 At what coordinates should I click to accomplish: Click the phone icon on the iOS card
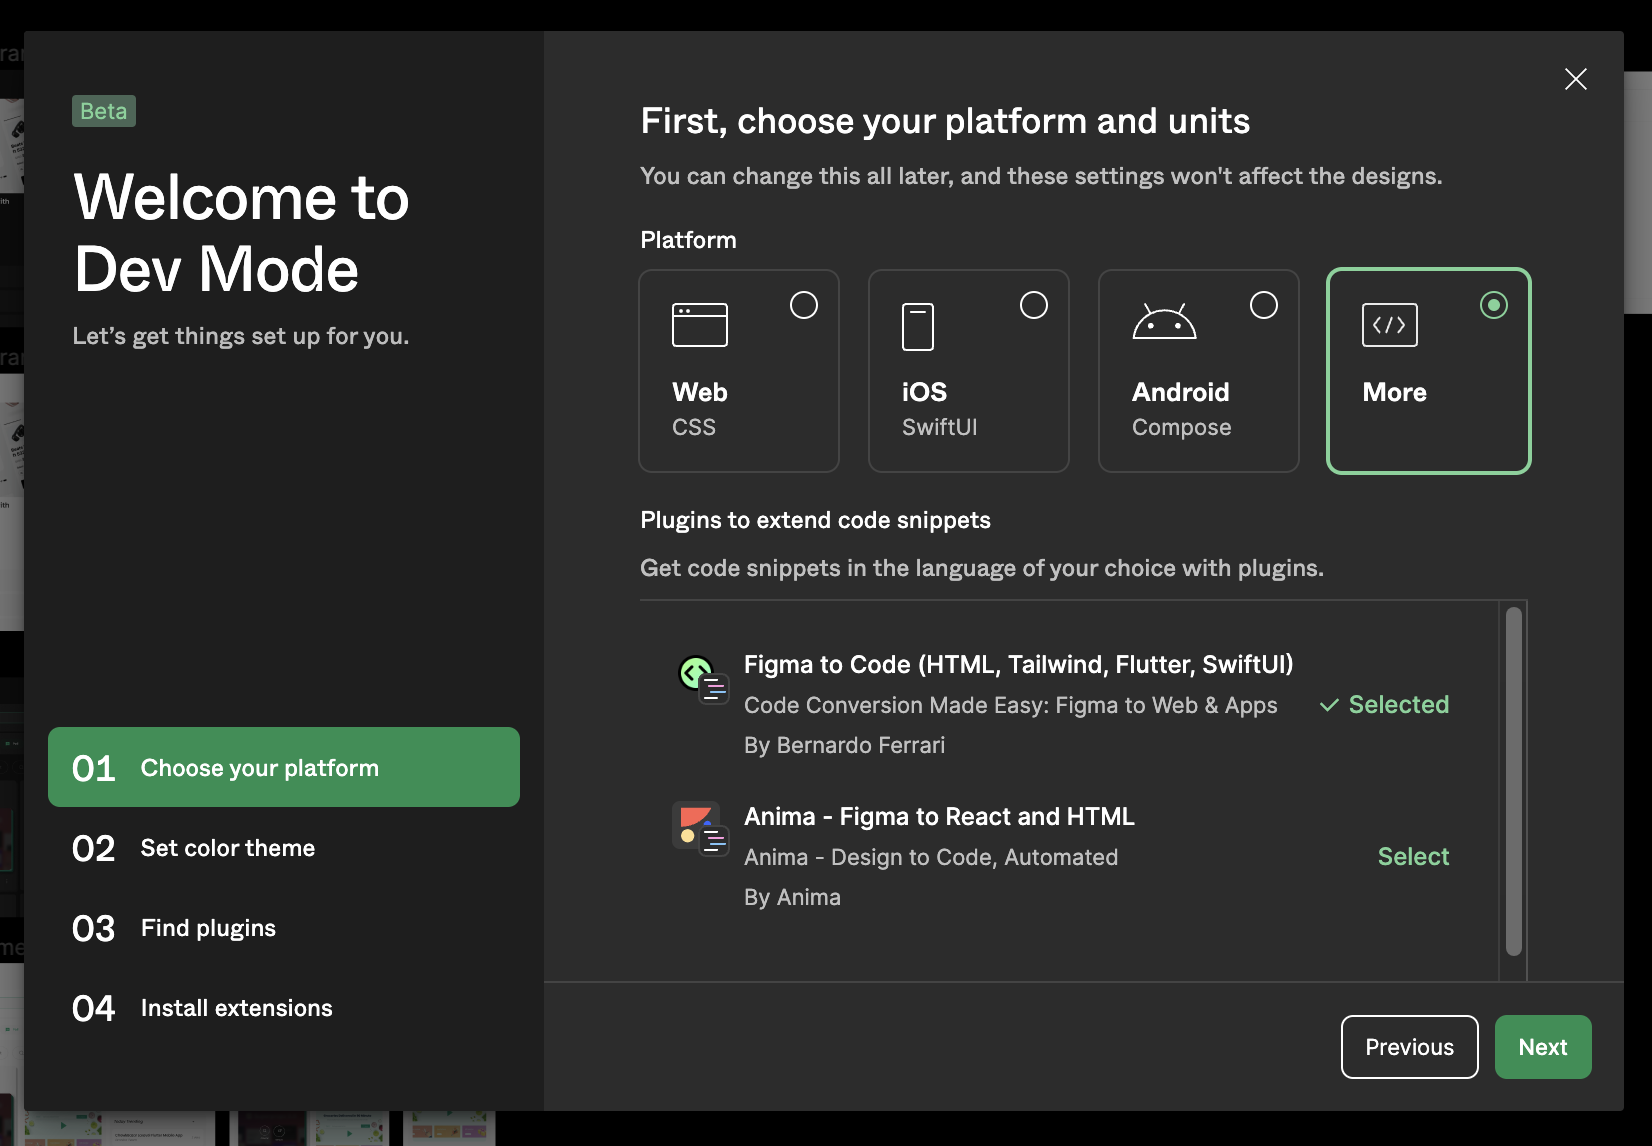pyautogui.click(x=917, y=324)
